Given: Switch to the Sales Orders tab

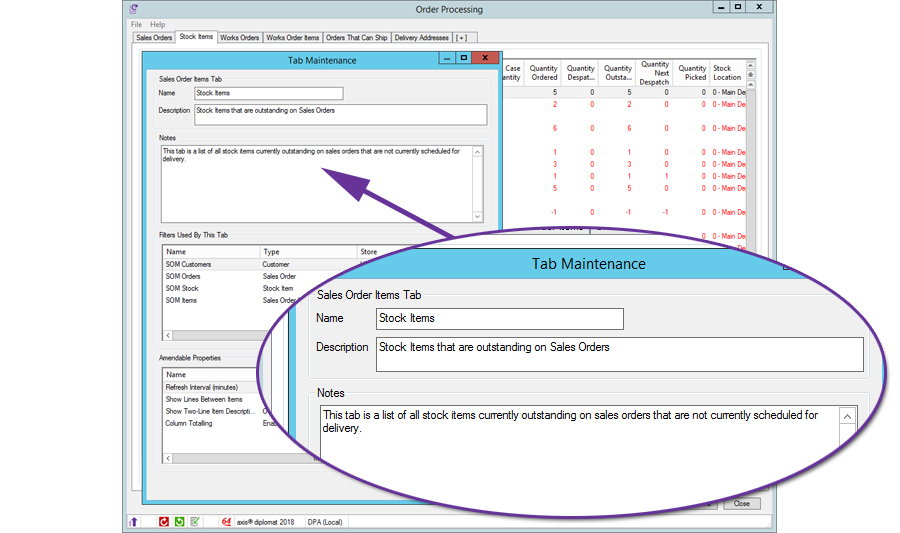Looking at the screenshot, I should click(x=154, y=37).
